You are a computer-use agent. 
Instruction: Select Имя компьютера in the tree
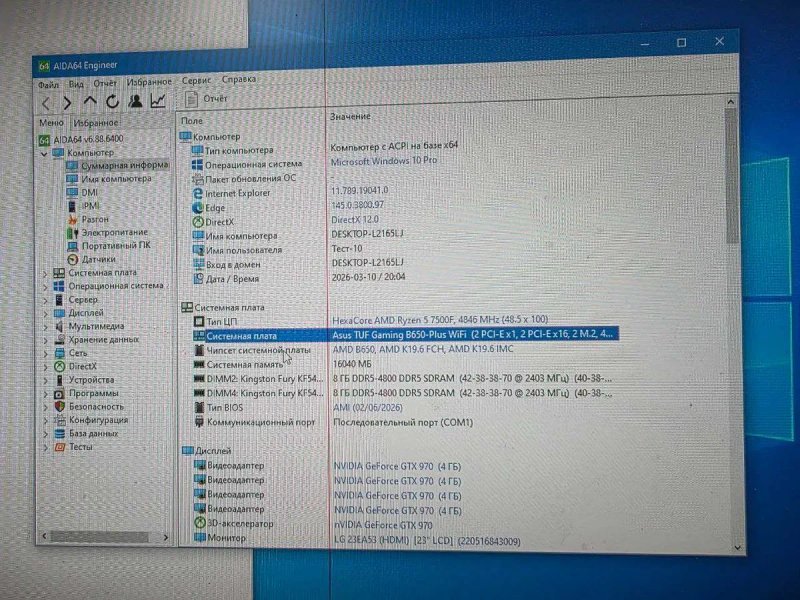(109, 179)
